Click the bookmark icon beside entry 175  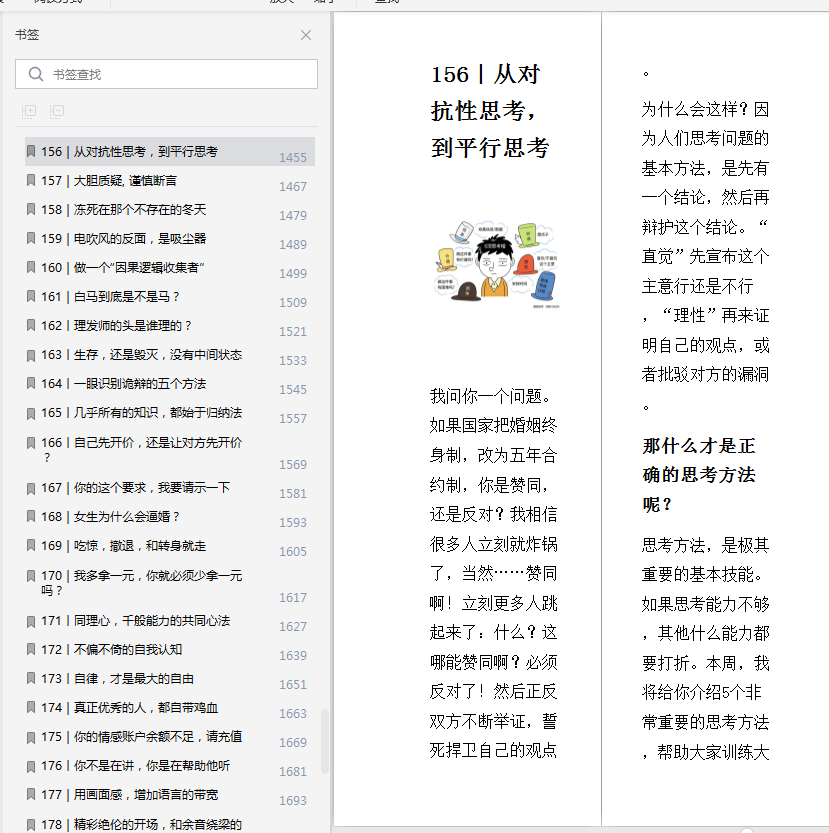point(31,737)
